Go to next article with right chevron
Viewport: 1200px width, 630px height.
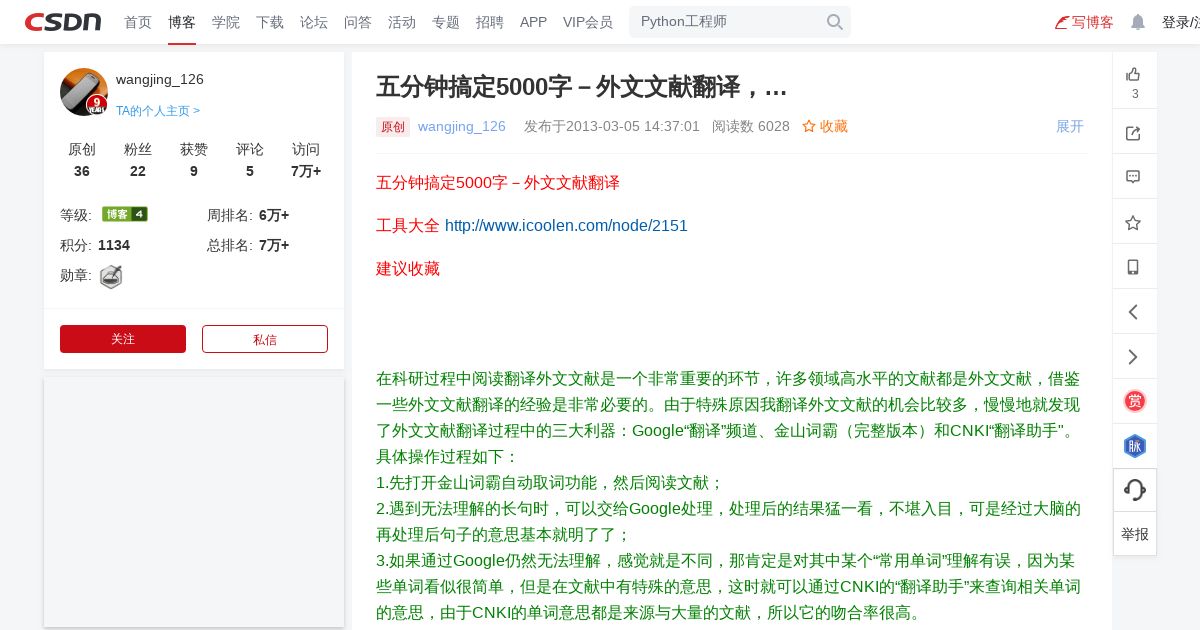click(1133, 357)
